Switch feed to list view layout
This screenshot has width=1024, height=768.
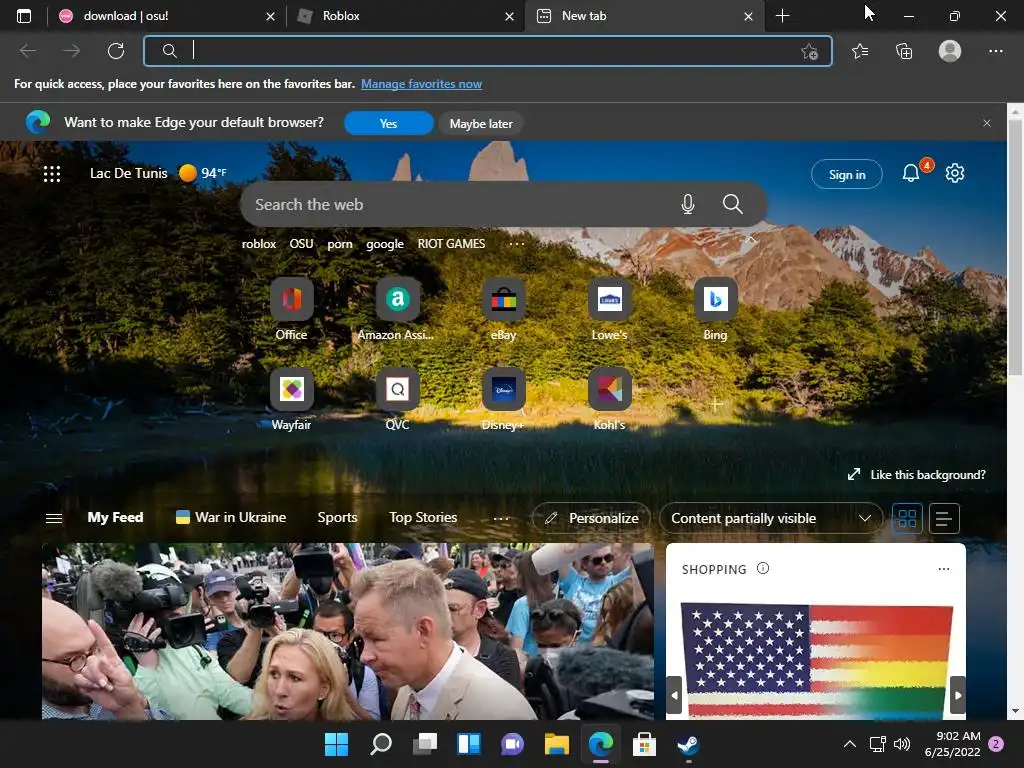(x=944, y=519)
